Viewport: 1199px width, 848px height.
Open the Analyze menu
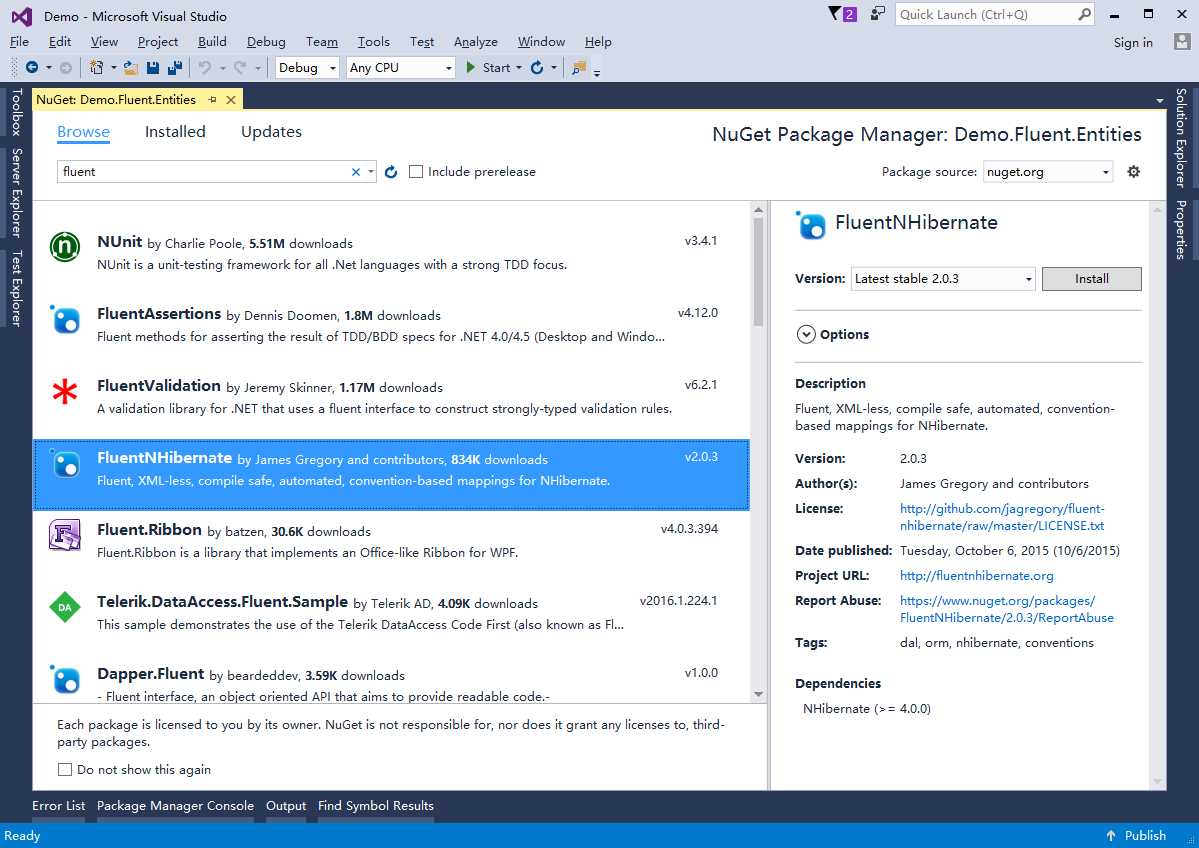476,41
